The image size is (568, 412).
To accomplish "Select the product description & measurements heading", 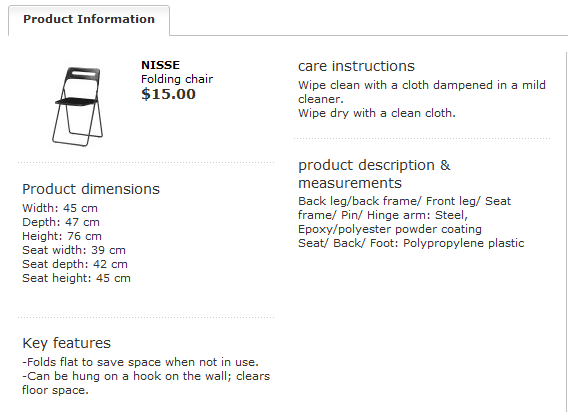I will coord(374,174).
